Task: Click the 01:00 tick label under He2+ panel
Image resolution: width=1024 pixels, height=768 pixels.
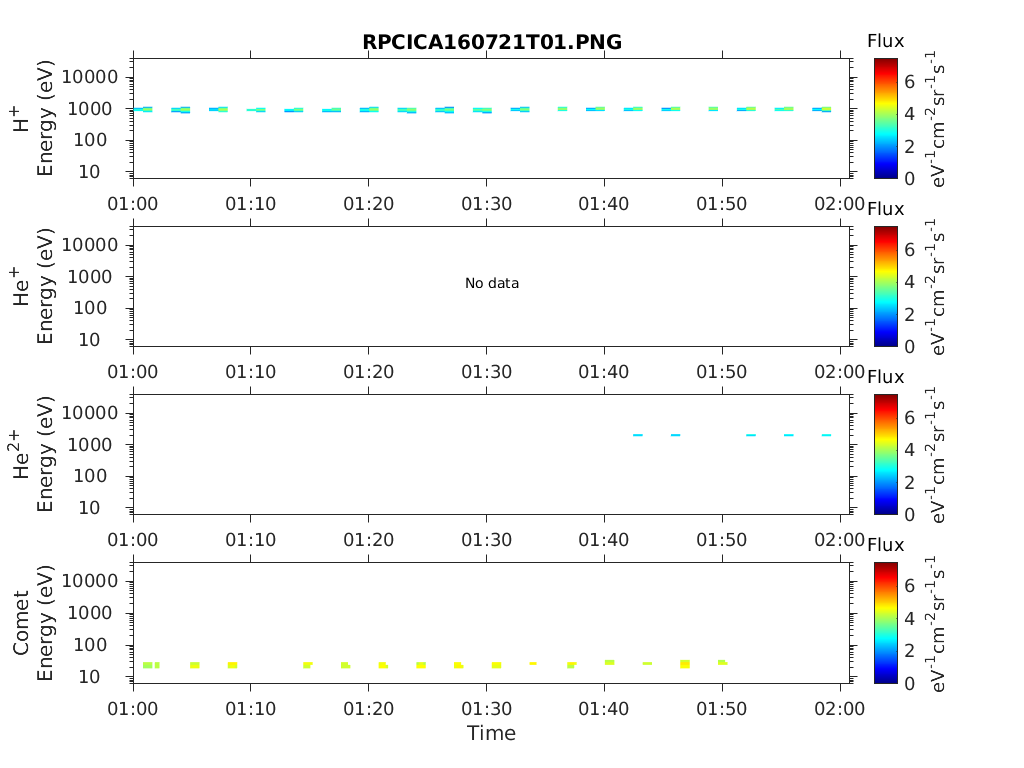Action: click(133, 540)
